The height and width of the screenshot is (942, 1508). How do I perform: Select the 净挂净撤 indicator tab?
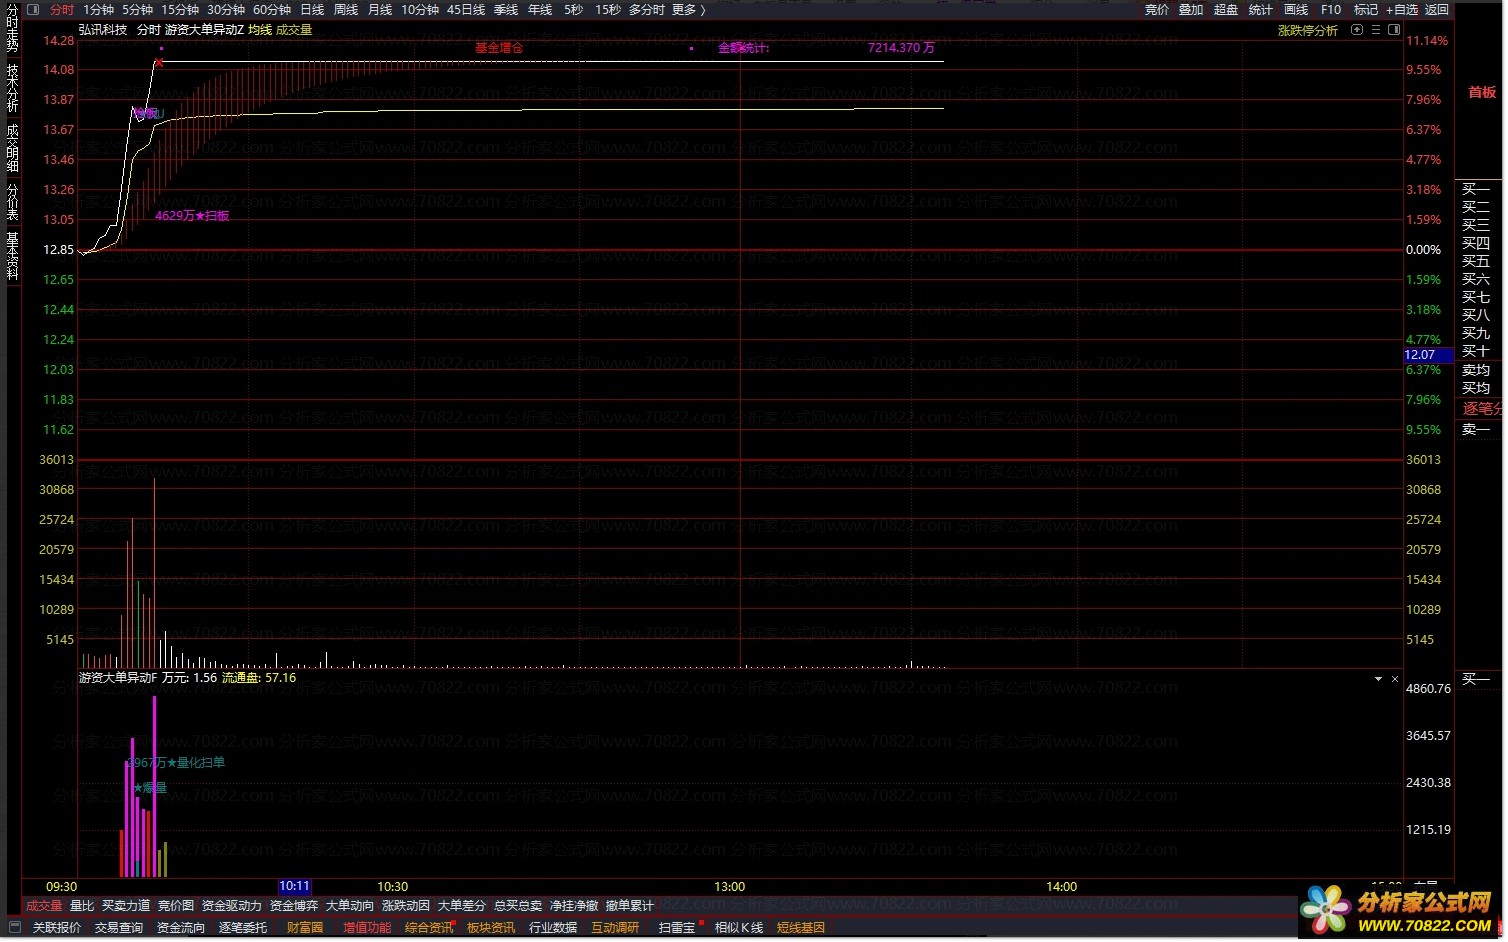click(x=574, y=906)
